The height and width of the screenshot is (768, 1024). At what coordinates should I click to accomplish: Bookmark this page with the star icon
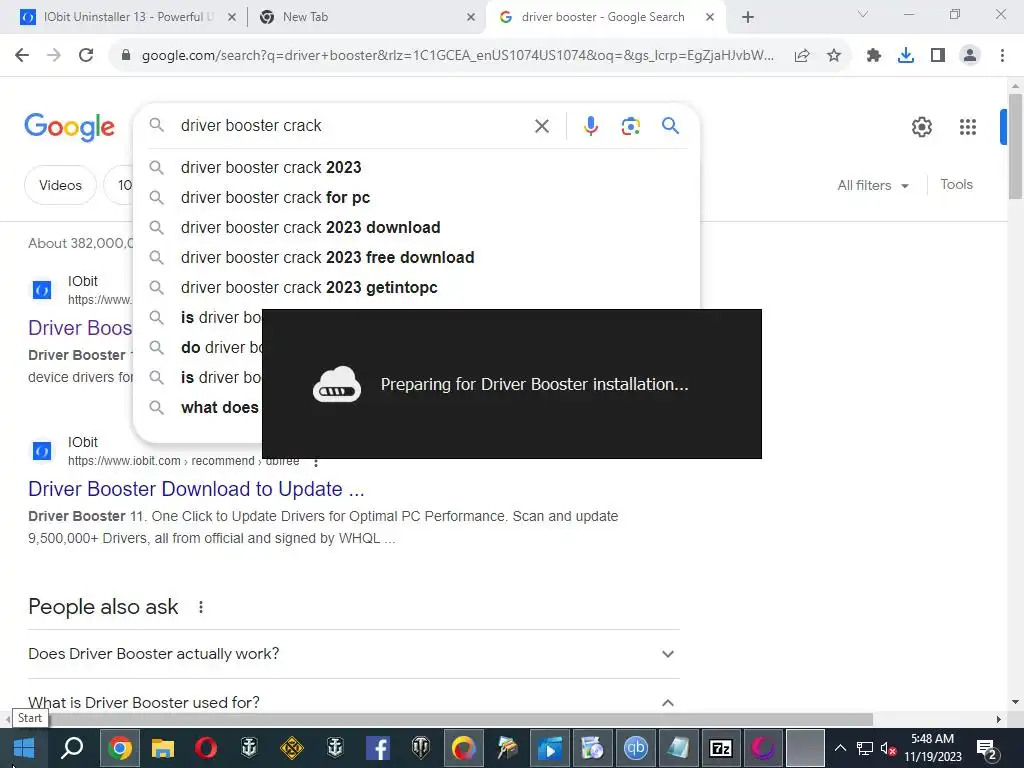tap(834, 56)
